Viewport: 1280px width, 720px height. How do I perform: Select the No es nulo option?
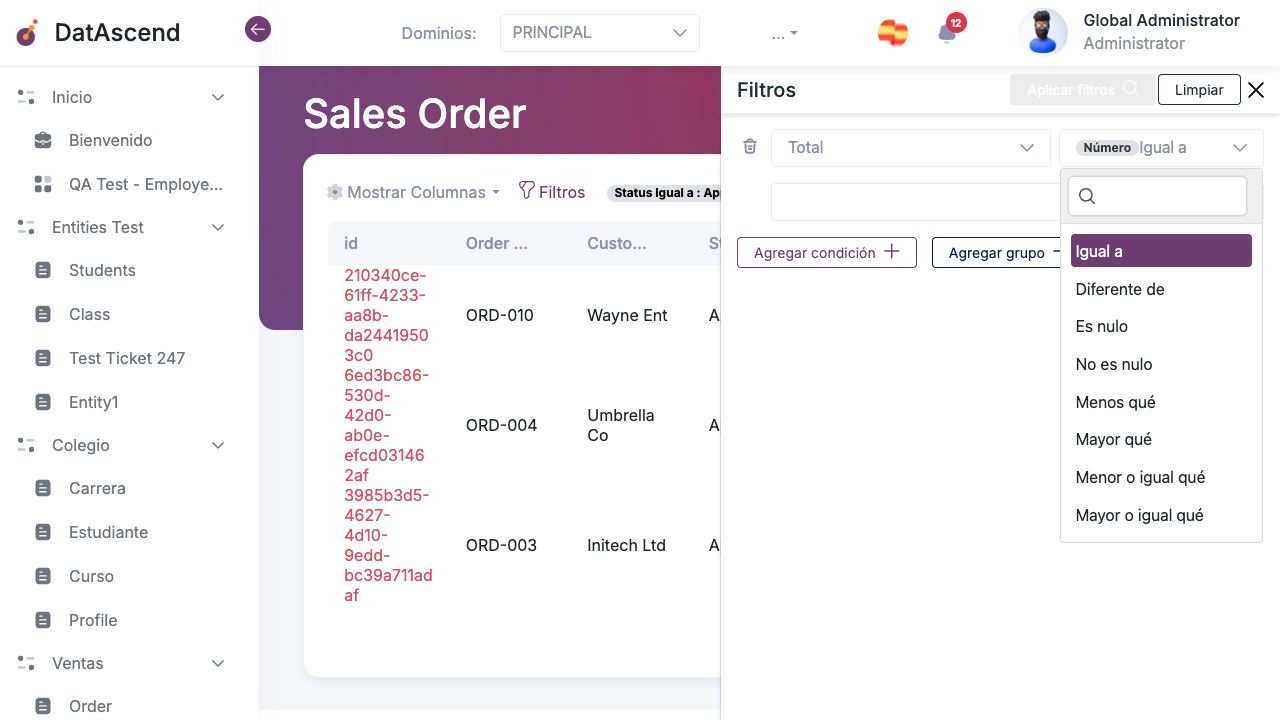pos(1161,364)
